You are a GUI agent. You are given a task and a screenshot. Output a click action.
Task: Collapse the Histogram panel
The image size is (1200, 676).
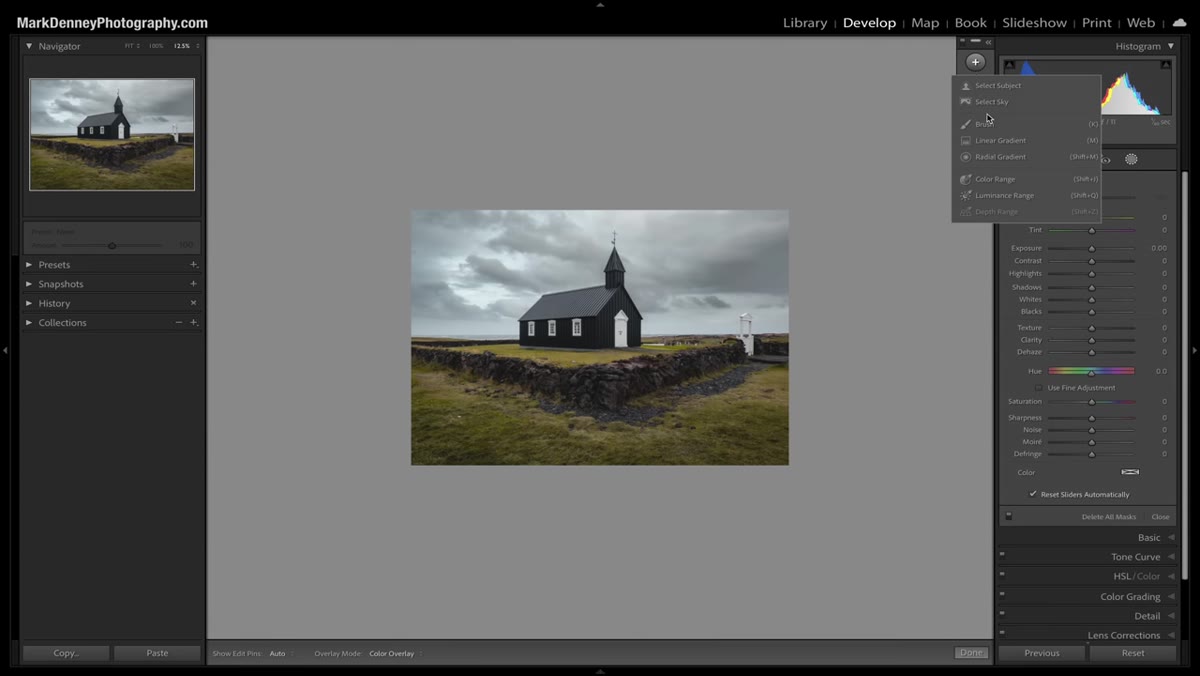click(x=1171, y=46)
